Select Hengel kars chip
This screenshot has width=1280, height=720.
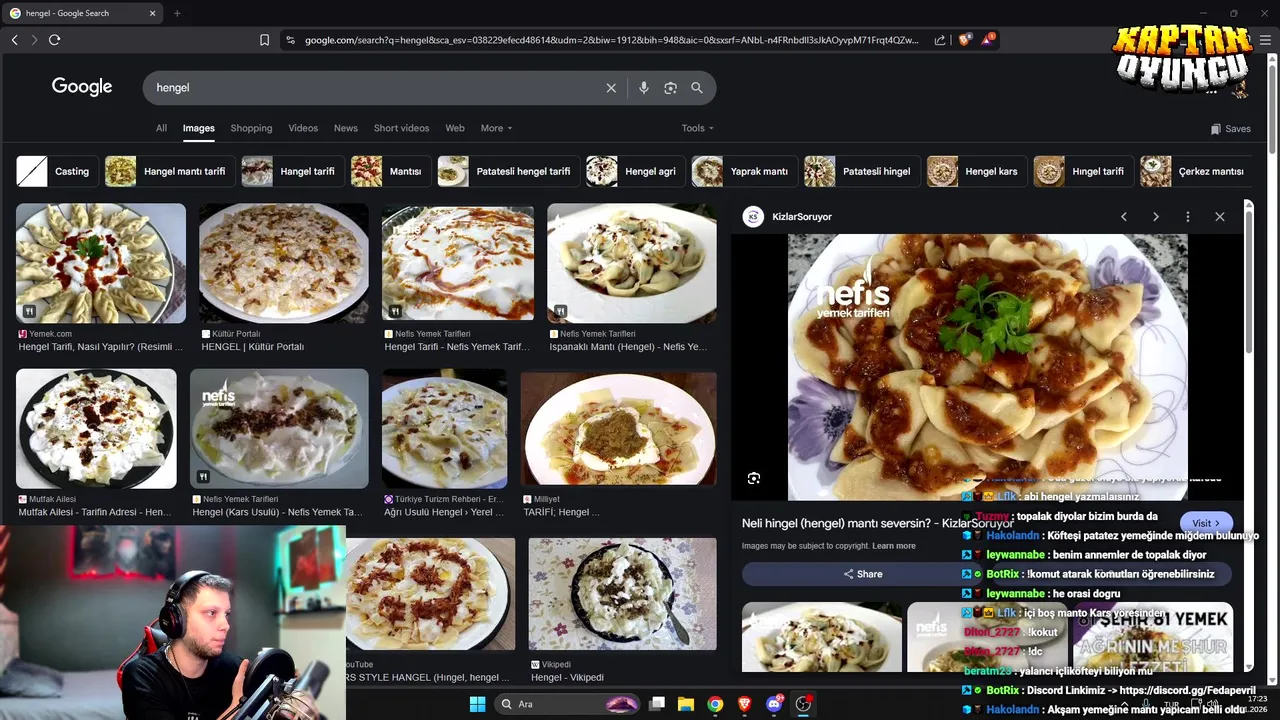point(976,171)
